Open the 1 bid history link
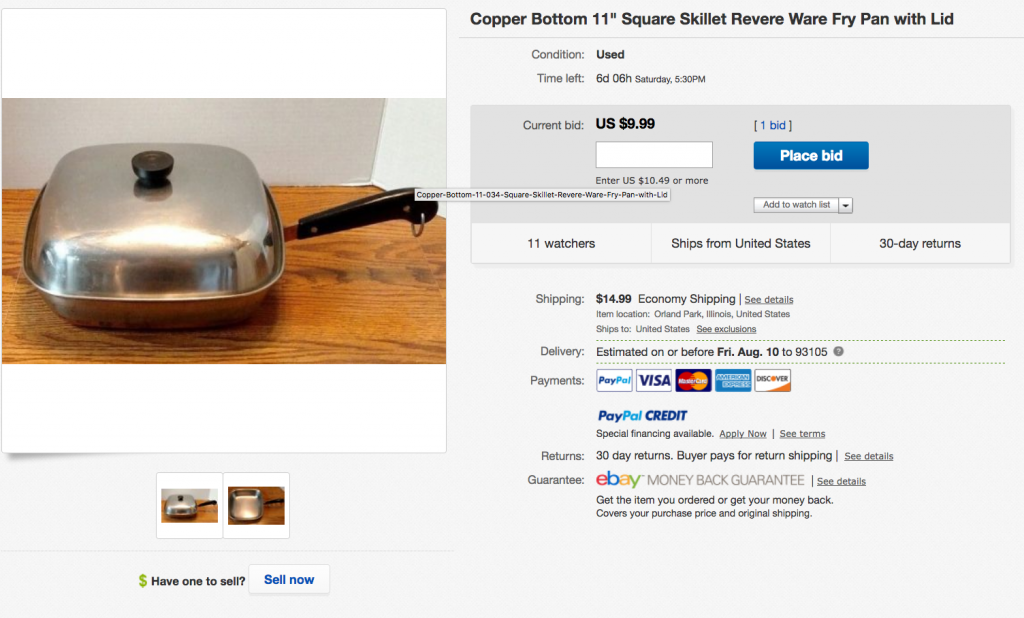This screenshot has height=618, width=1024. [x=773, y=125]
